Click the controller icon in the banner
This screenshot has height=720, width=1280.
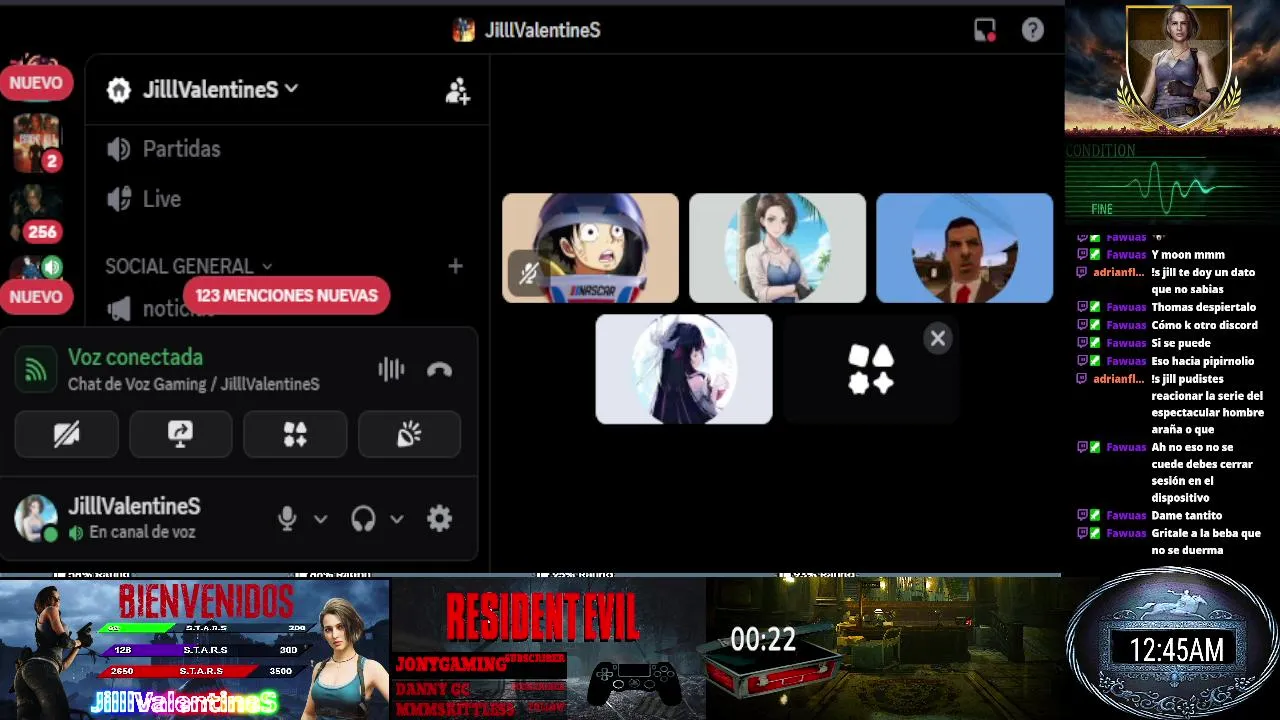(x=633, y=684)
